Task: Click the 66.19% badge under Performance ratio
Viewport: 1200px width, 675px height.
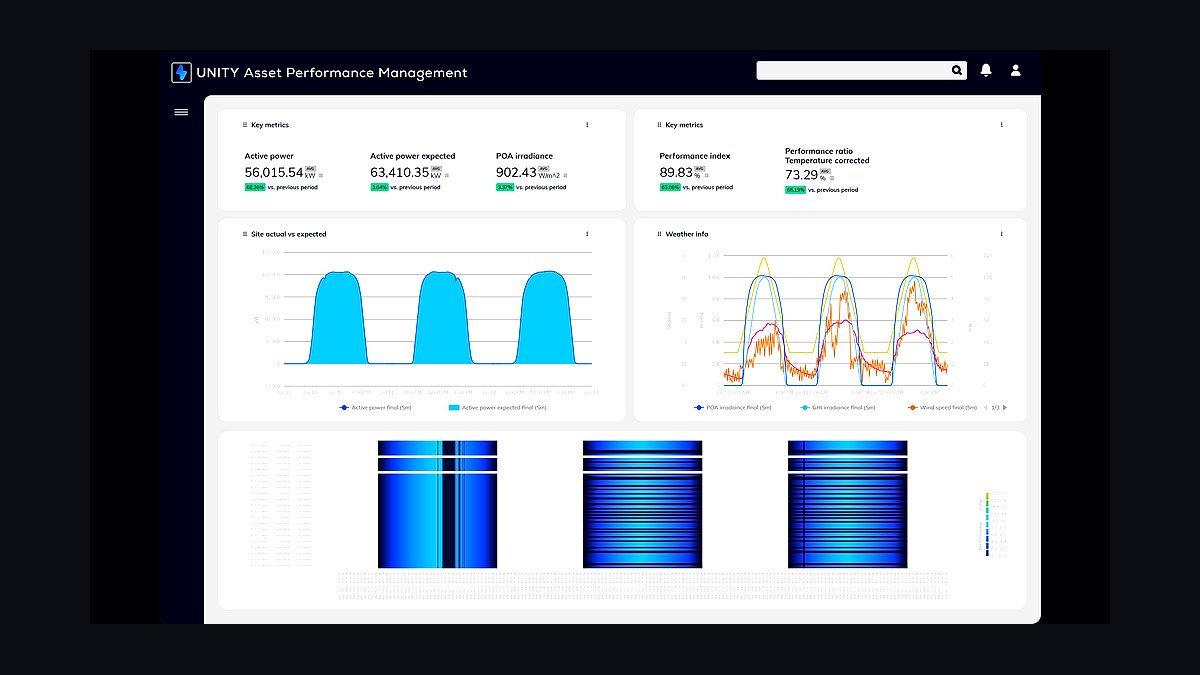Action: pyautogui.click(x=796, y=190)
